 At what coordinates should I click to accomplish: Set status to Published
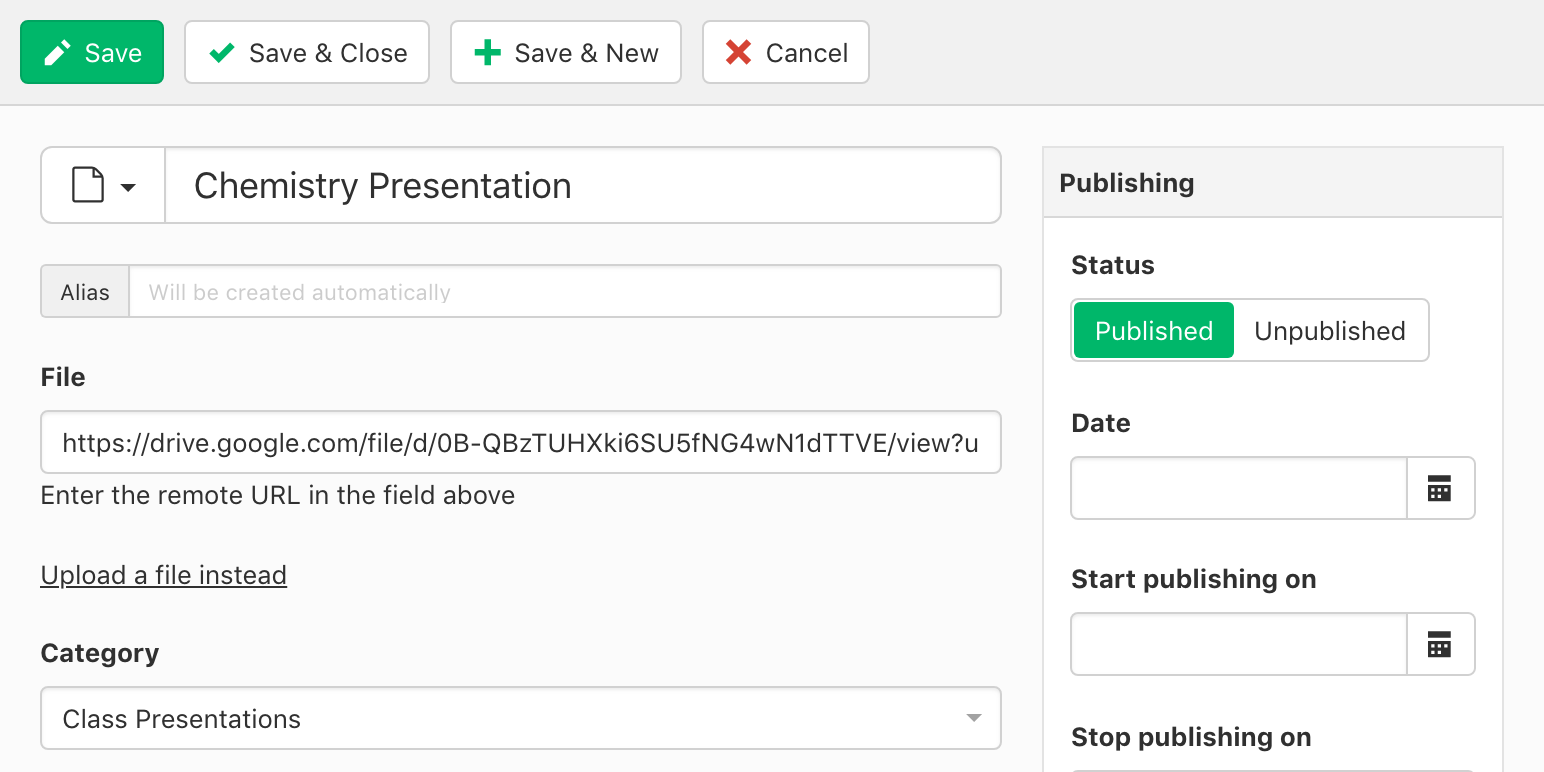pyautogui.click(x=1153, y=331)
